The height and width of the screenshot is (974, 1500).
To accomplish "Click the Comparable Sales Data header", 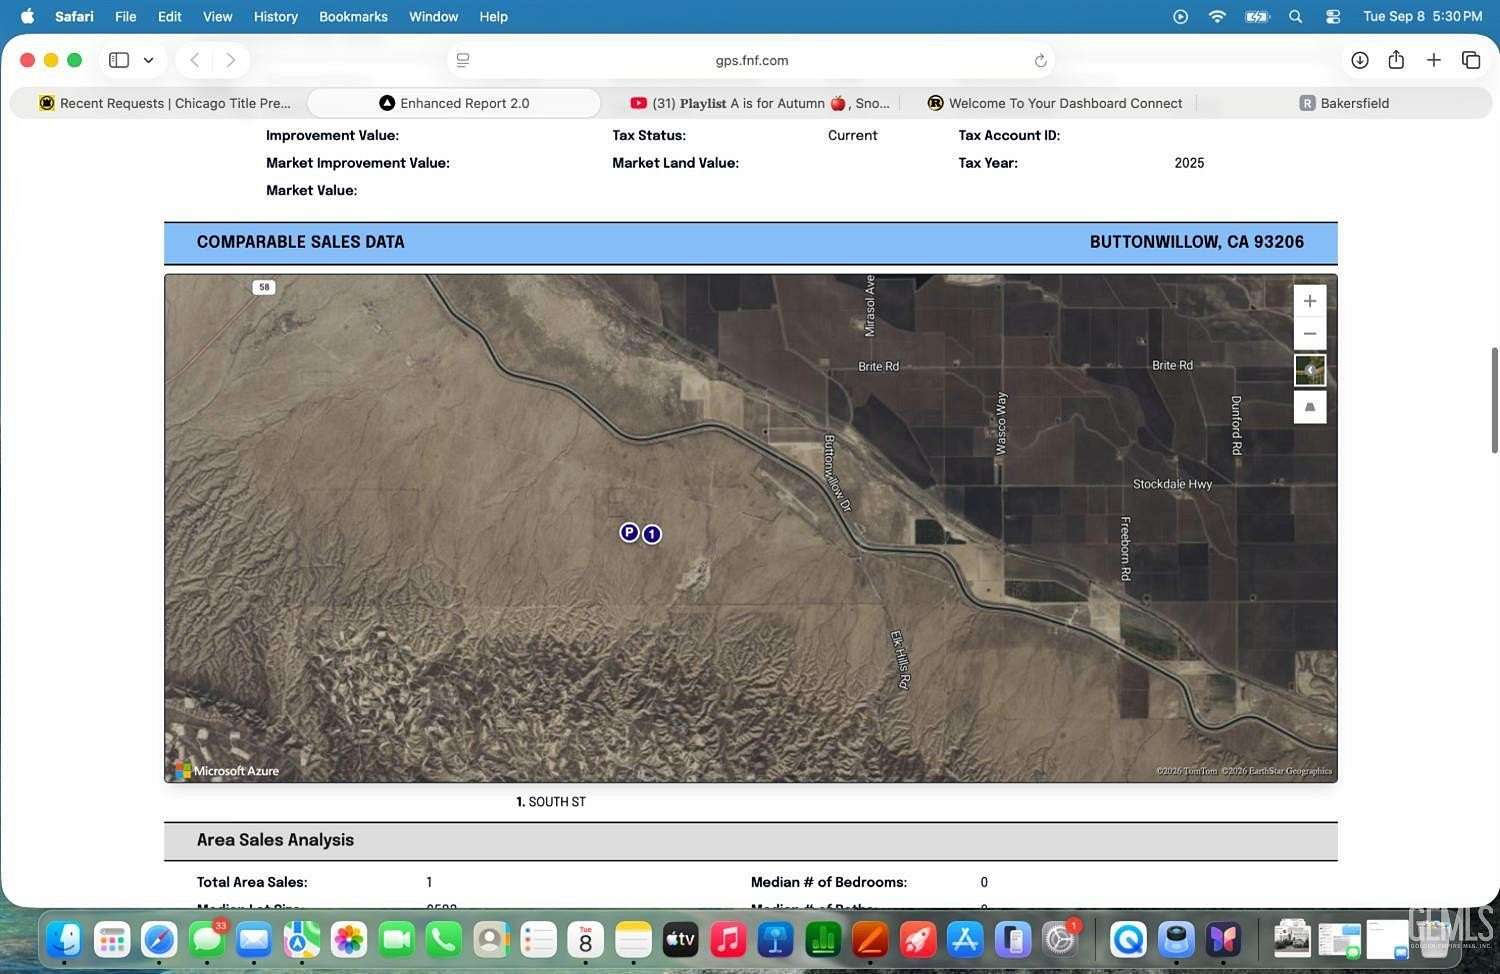I will pyautogui.click(x=301, y=242).
